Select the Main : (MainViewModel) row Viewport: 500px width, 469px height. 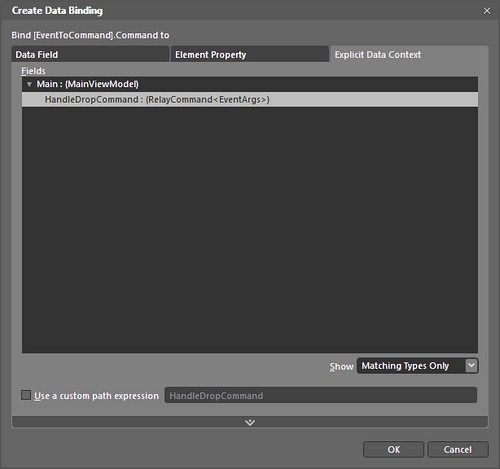250,84
